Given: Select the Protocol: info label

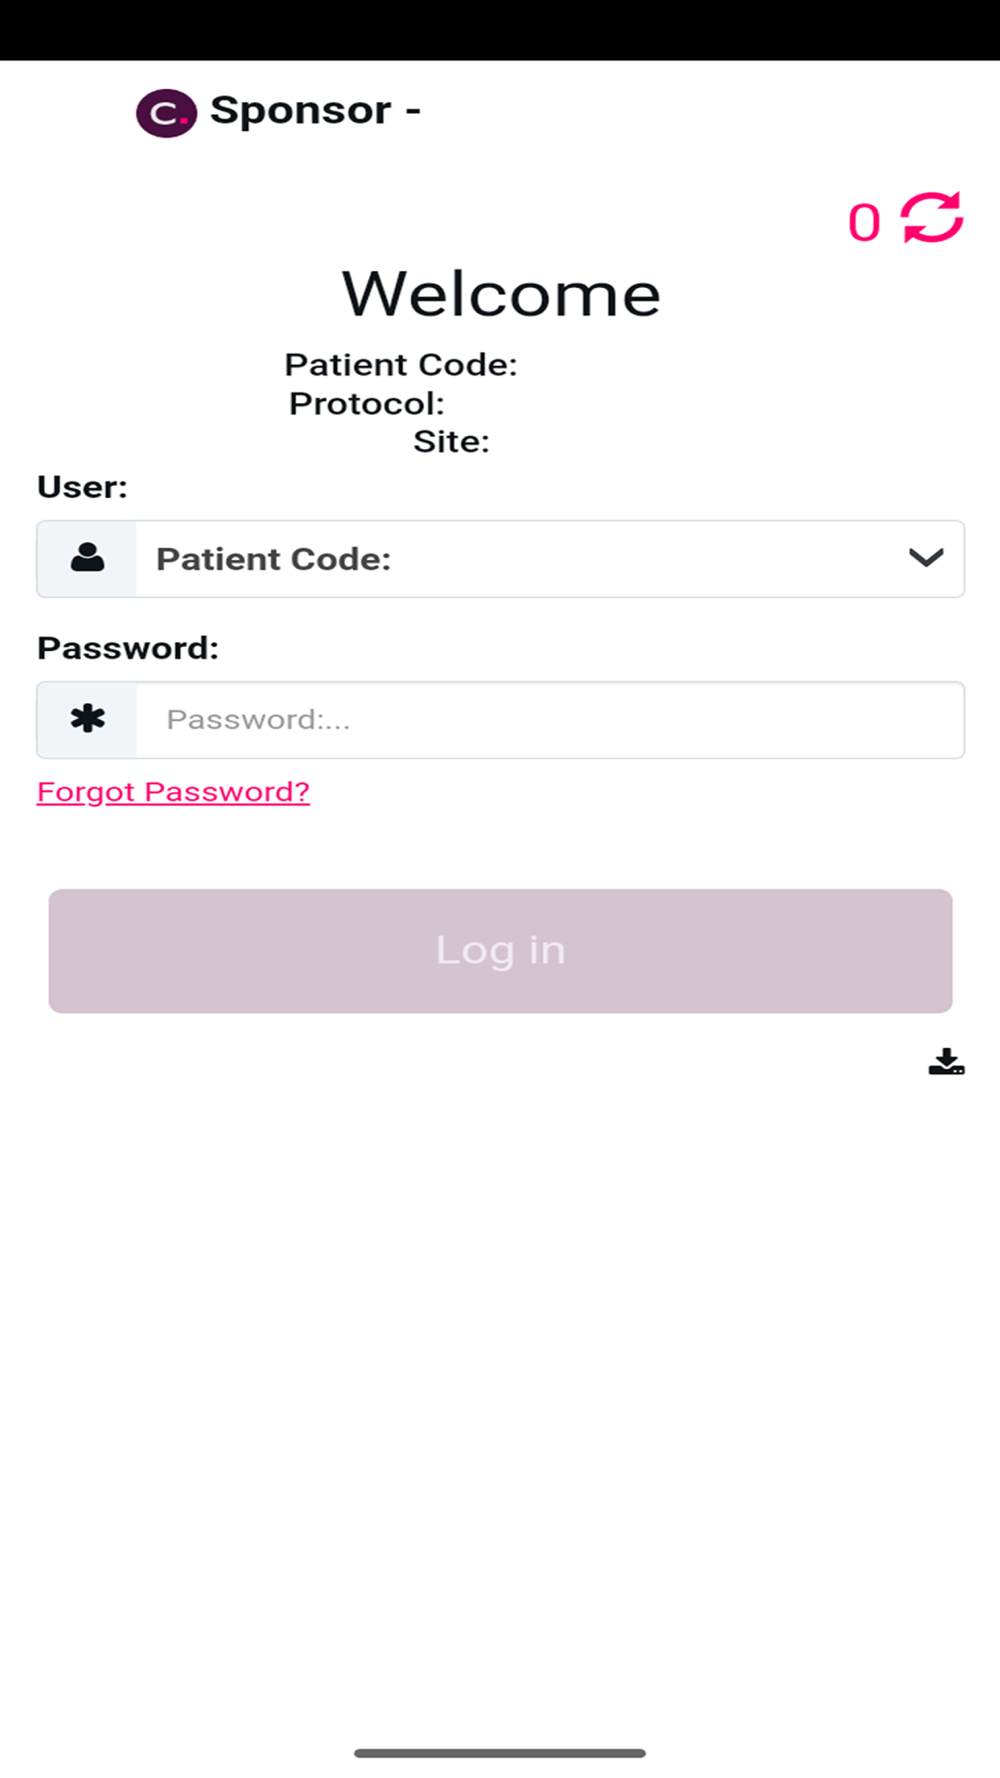Looking at the screenshot, I should coord(367,404).
